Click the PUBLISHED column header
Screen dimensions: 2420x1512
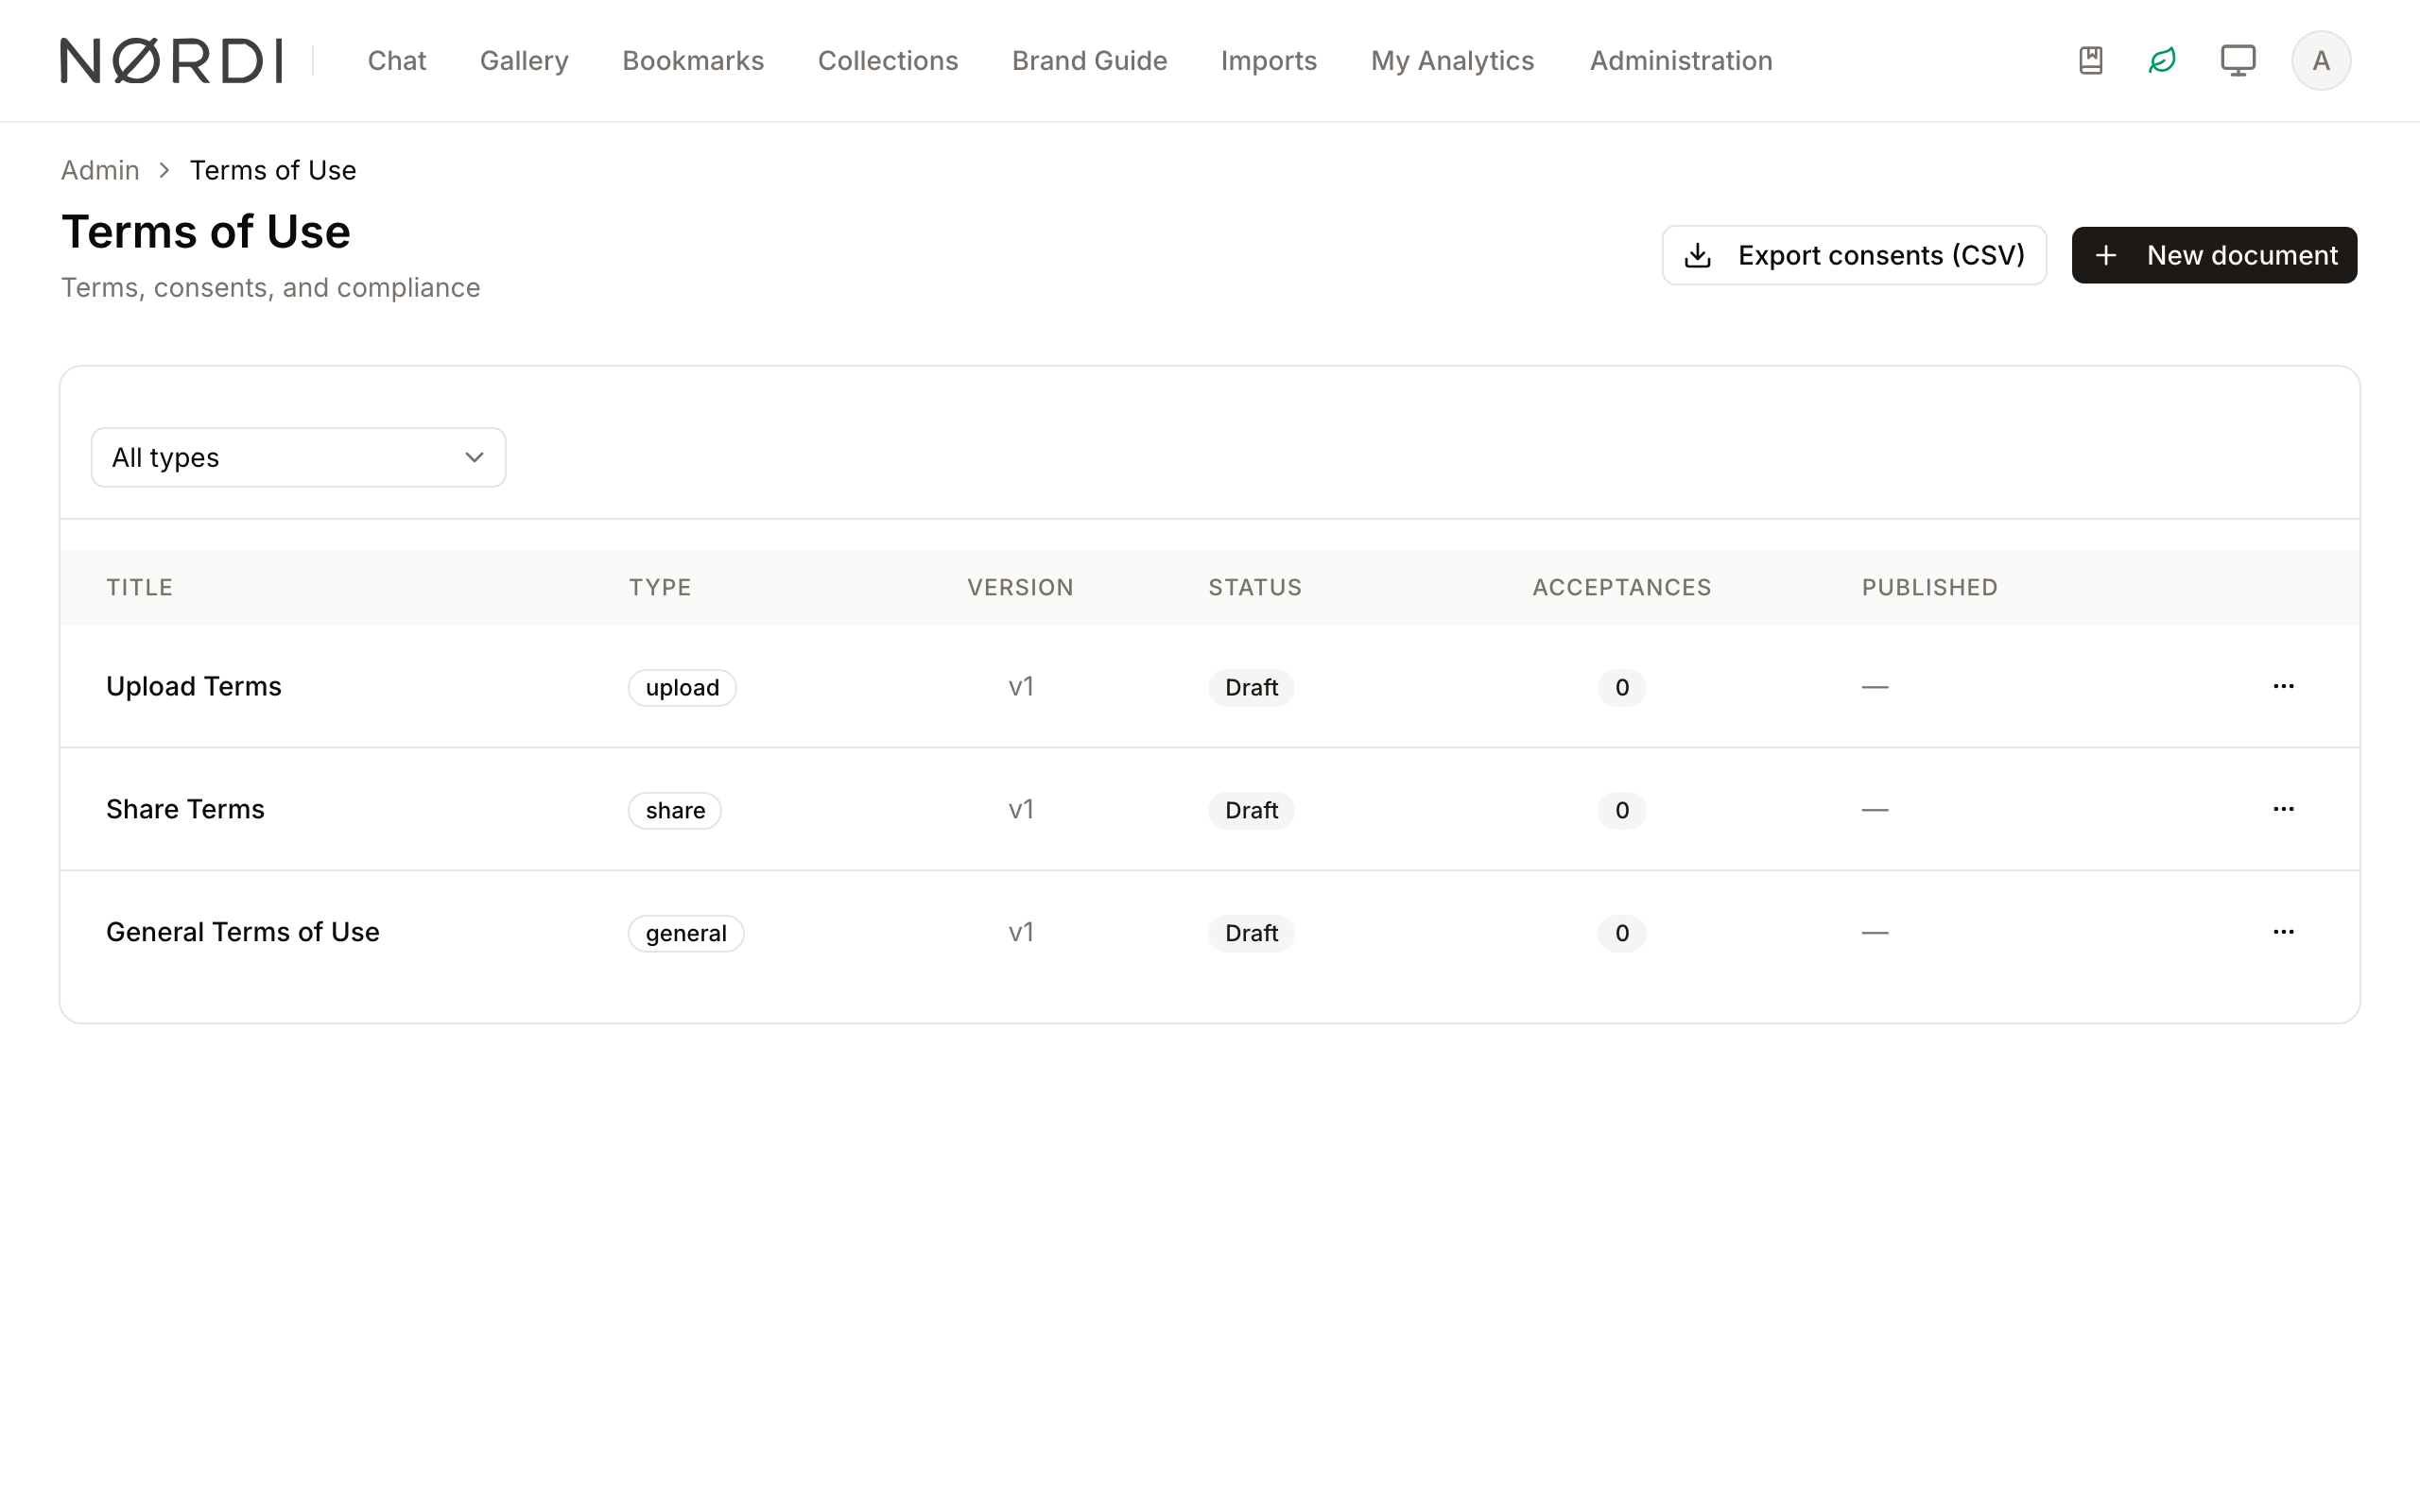[x=1930, y=588]
